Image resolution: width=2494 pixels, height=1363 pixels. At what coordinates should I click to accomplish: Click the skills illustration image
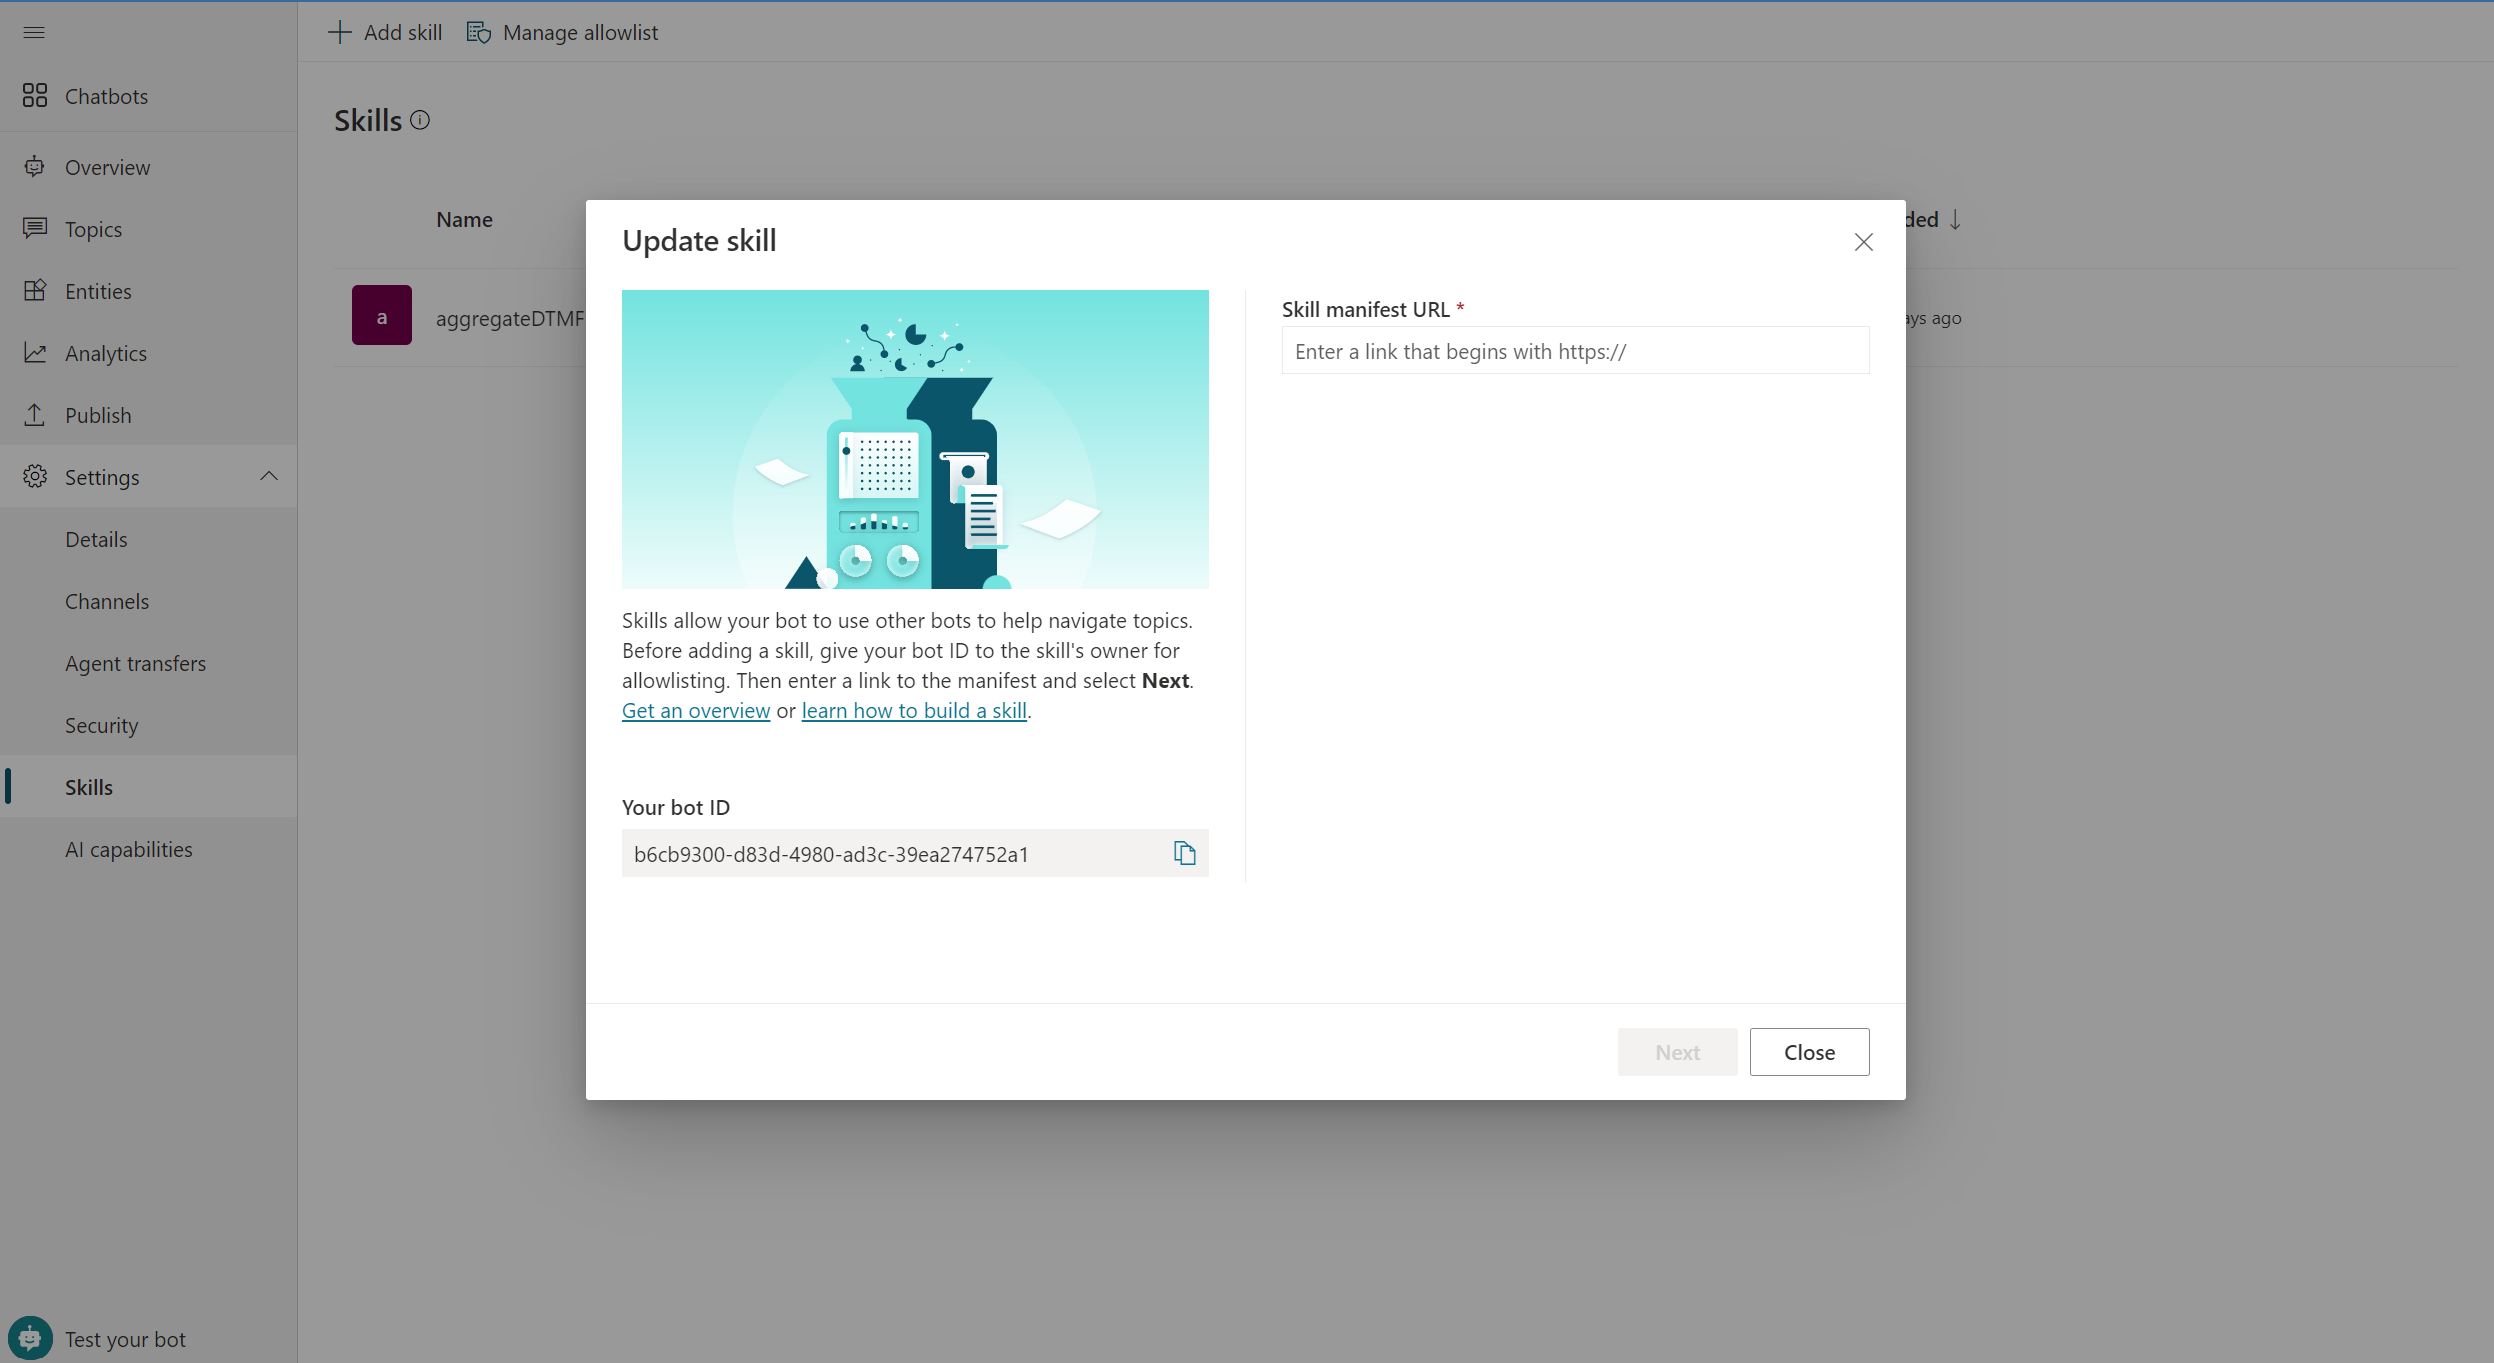[915, 439]
